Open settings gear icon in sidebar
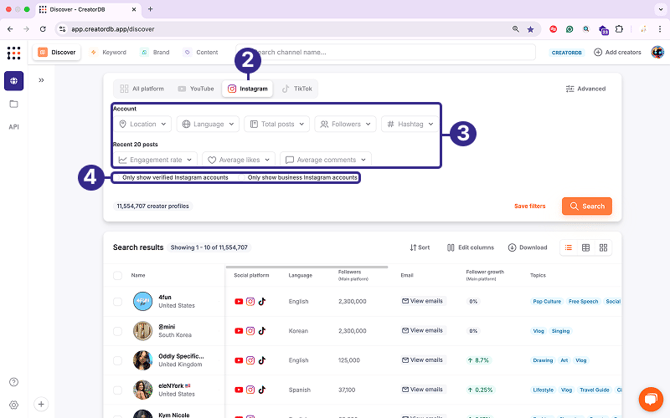 pyautogui.click(x=14, y=405)
